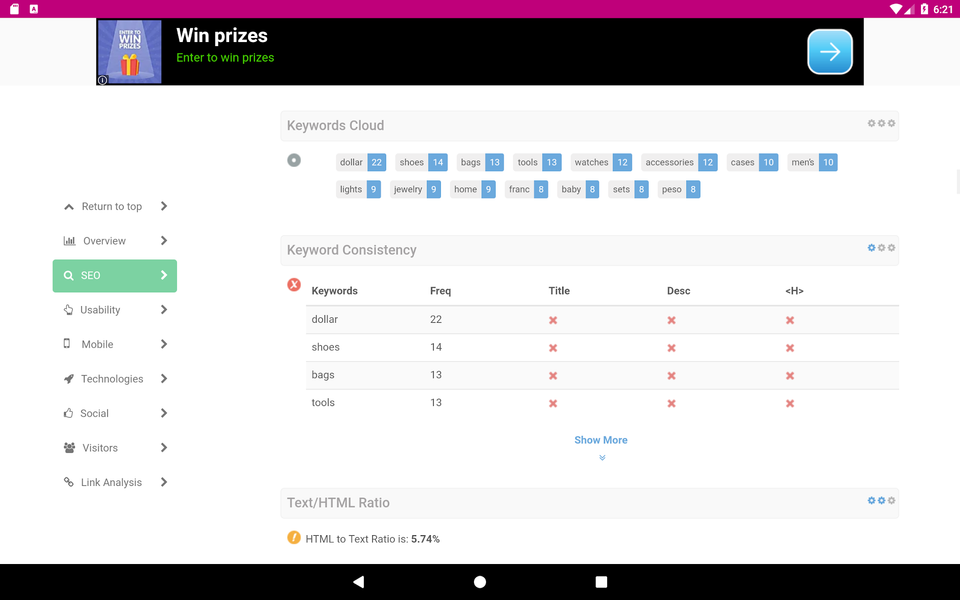This screenshot has height=600, width=960.
Task: Expand the SEO section chevron
Action: pos(163,275)
